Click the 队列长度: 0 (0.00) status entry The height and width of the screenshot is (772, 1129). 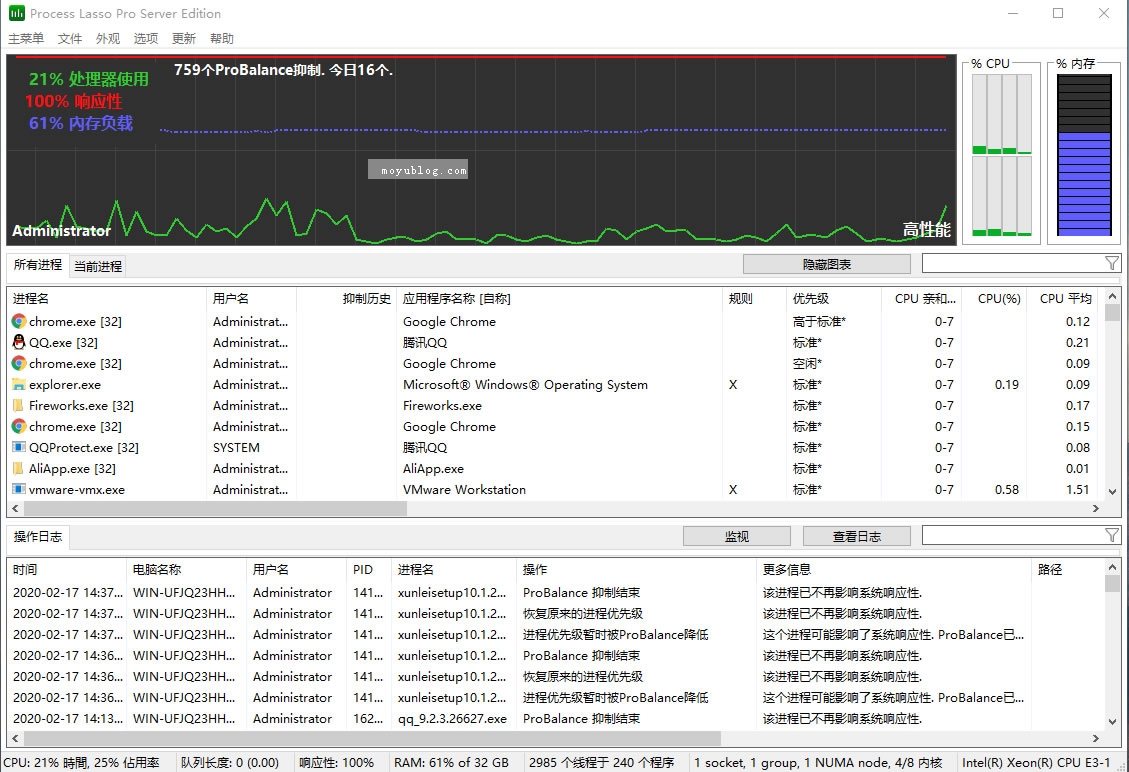tap(230, 762)
